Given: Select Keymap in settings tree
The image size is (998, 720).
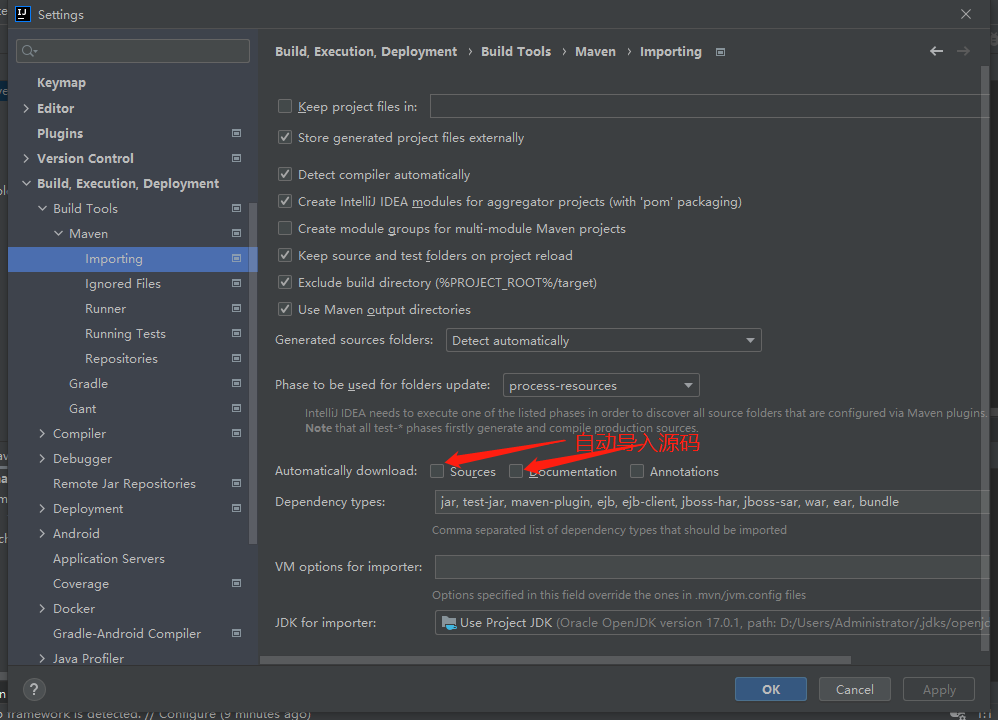Looking at the screenshot, I should pos(61,83).
